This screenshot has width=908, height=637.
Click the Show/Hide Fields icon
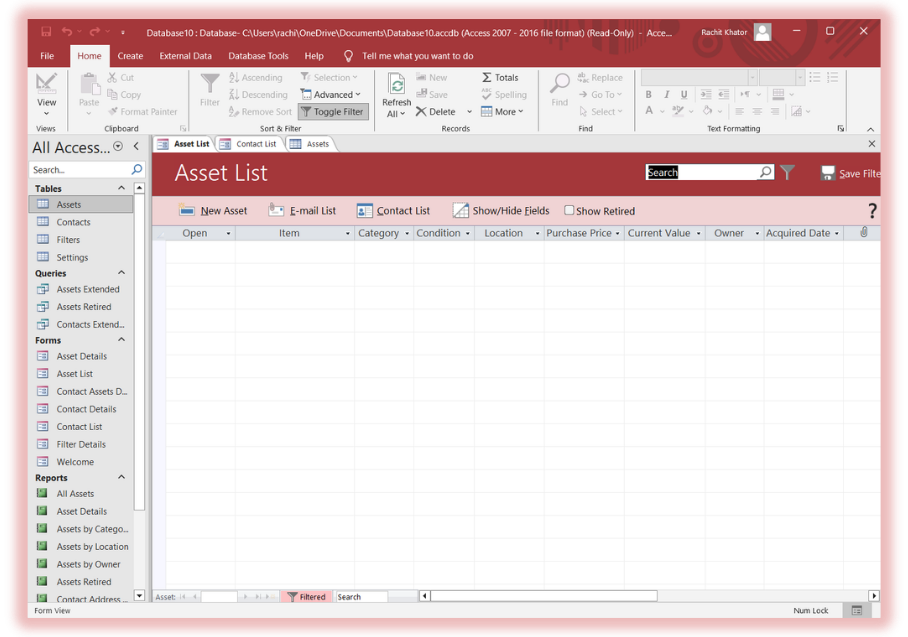(x=460, y=211)
